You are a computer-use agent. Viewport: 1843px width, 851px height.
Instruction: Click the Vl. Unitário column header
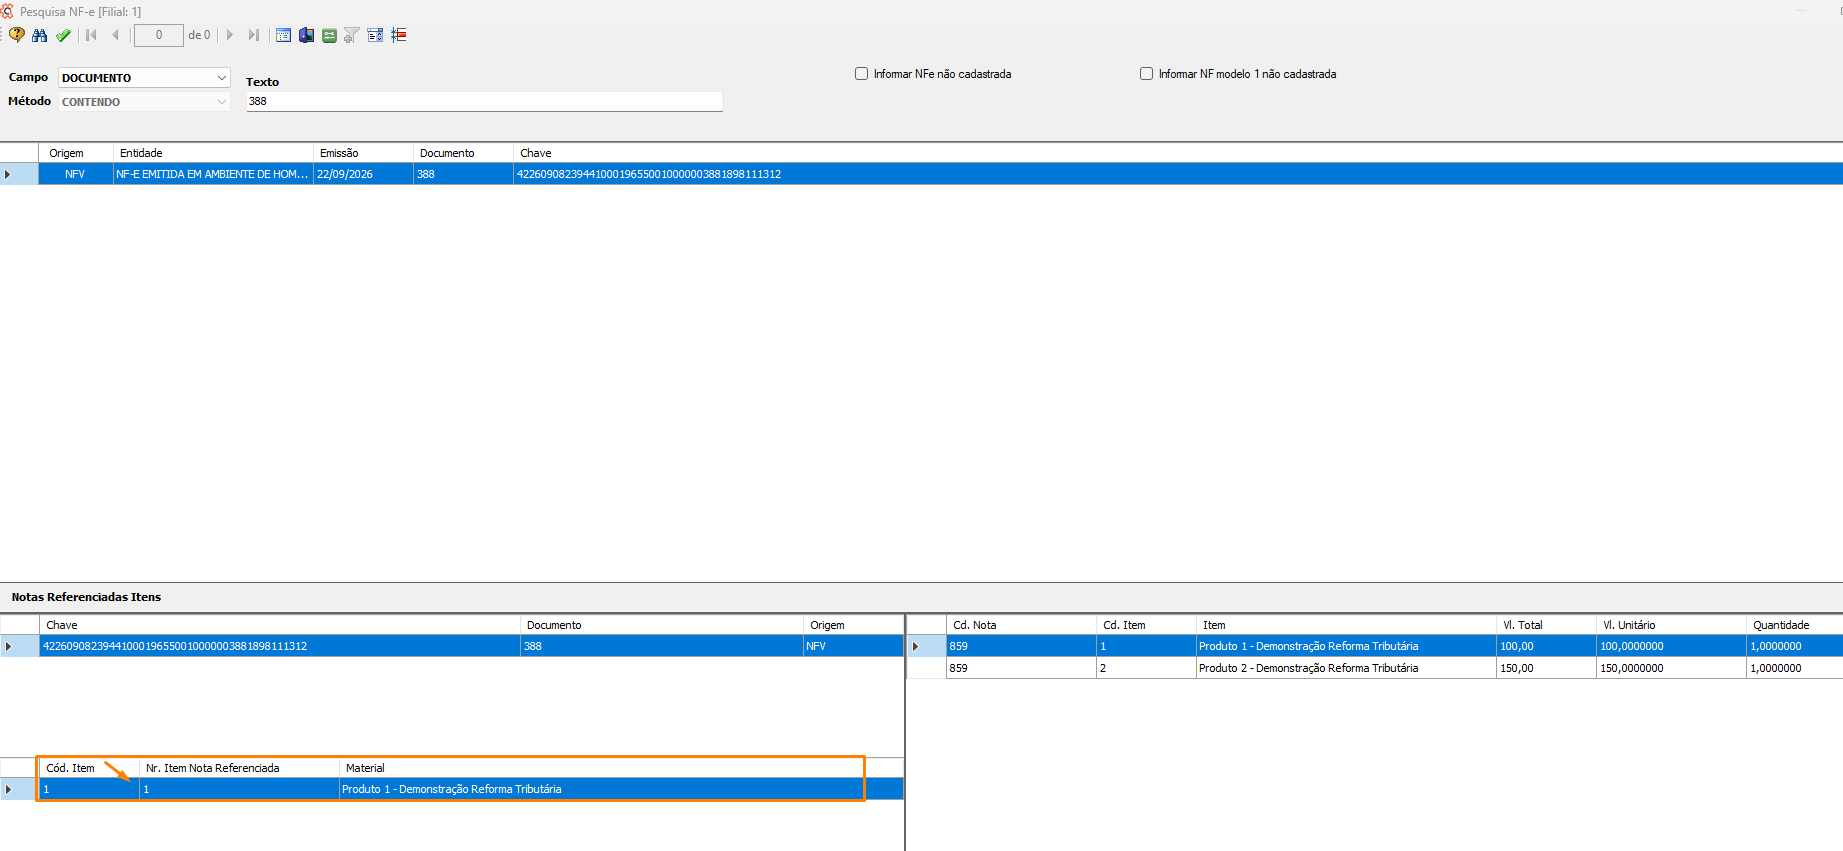1671,625
